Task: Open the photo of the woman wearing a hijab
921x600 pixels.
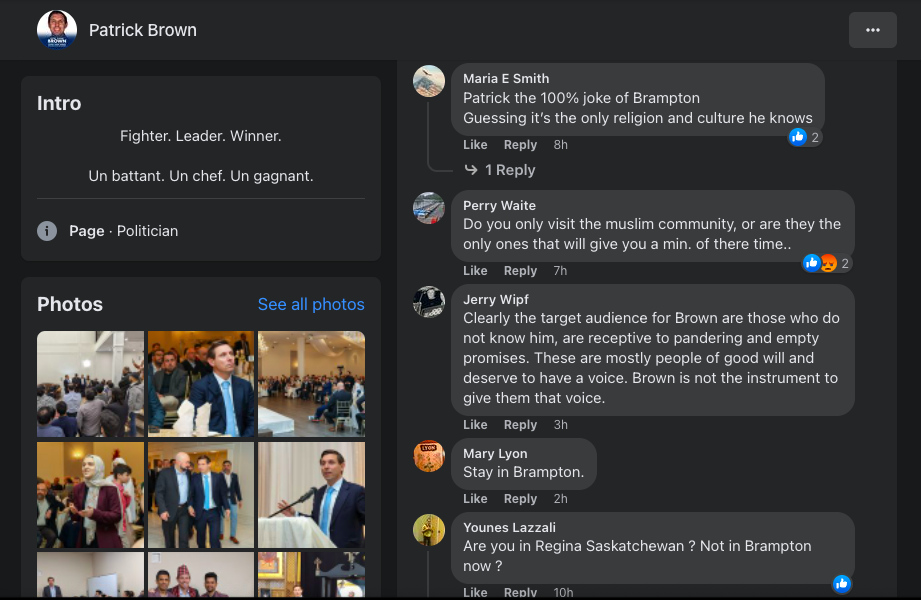Action: pos(90,495)
